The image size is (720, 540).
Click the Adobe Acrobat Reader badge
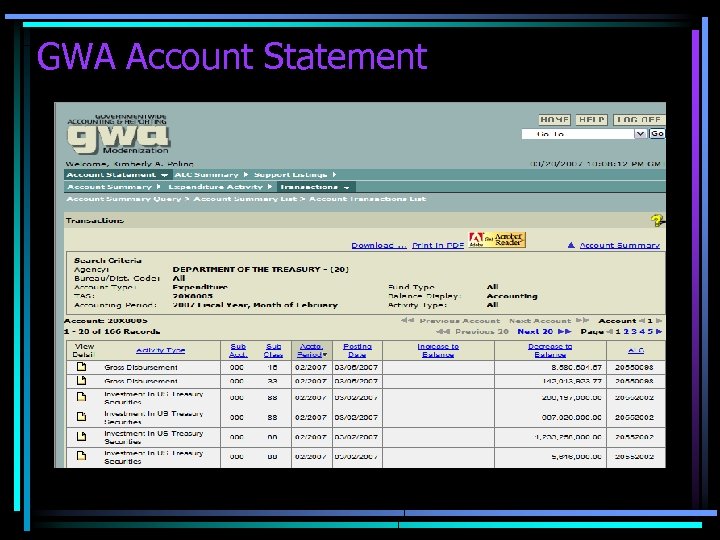[x=497, y=240]
